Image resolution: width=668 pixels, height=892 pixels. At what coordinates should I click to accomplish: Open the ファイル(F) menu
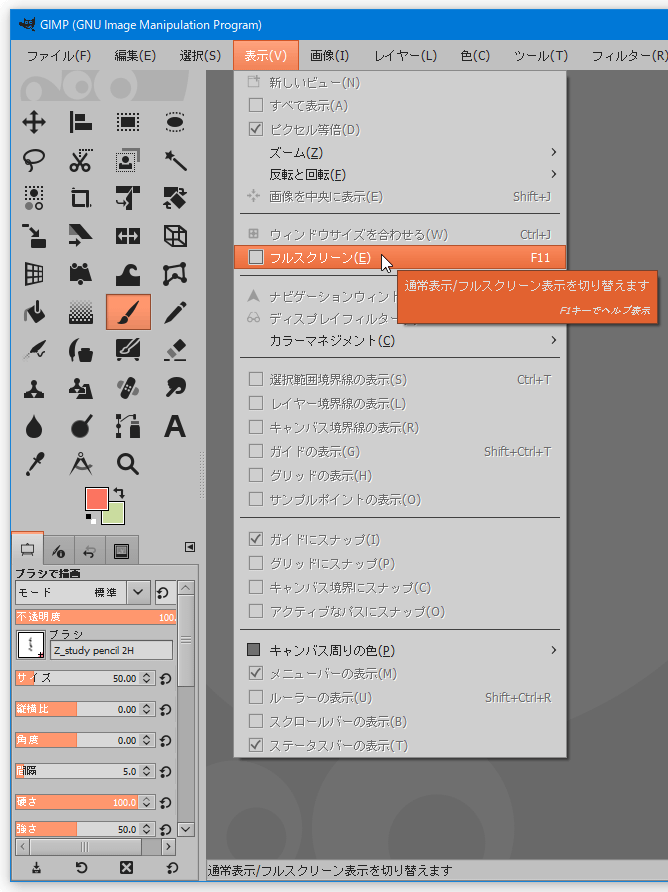point(59,56)
